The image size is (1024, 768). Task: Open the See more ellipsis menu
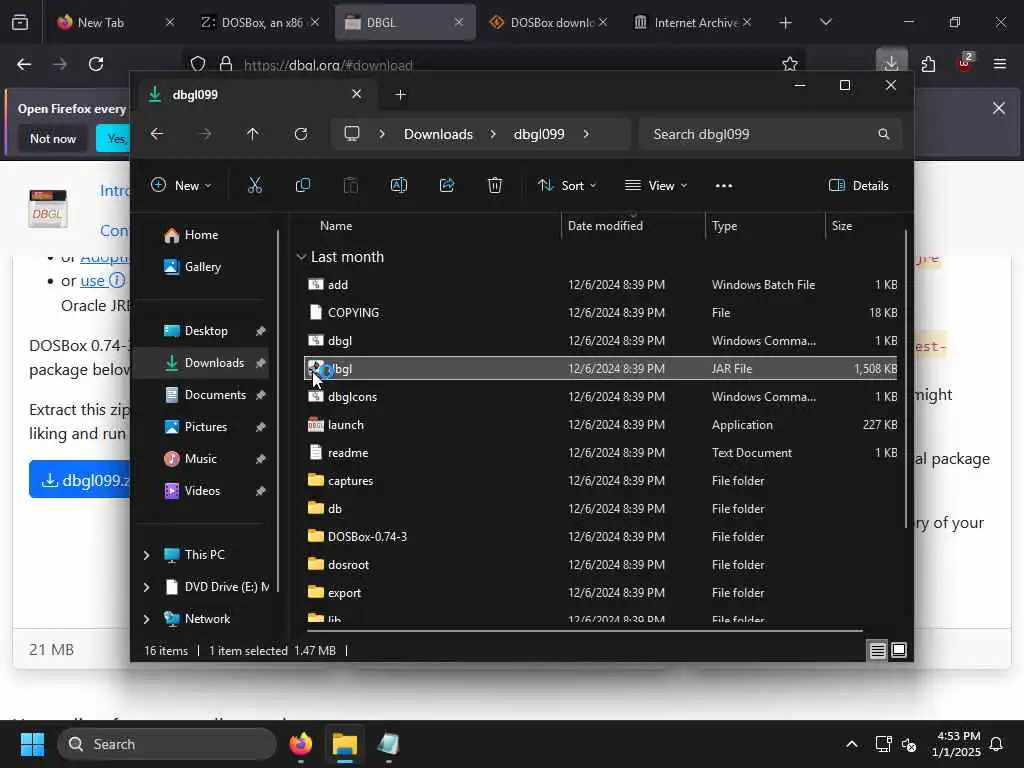pos(724,185)
